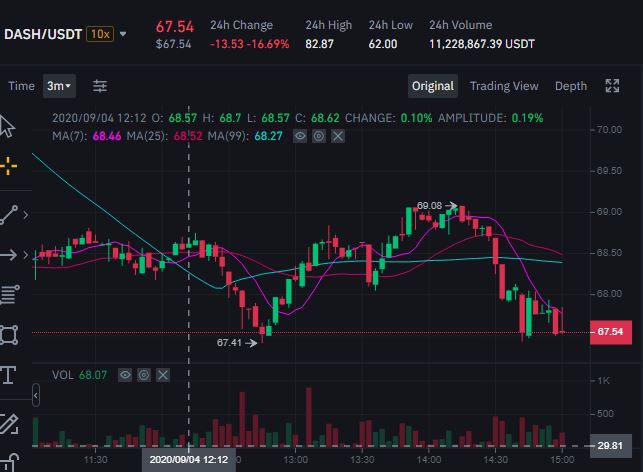The image size is (643, 472).
Task: Select the rectangle shape tool
Action: point(9,335)
